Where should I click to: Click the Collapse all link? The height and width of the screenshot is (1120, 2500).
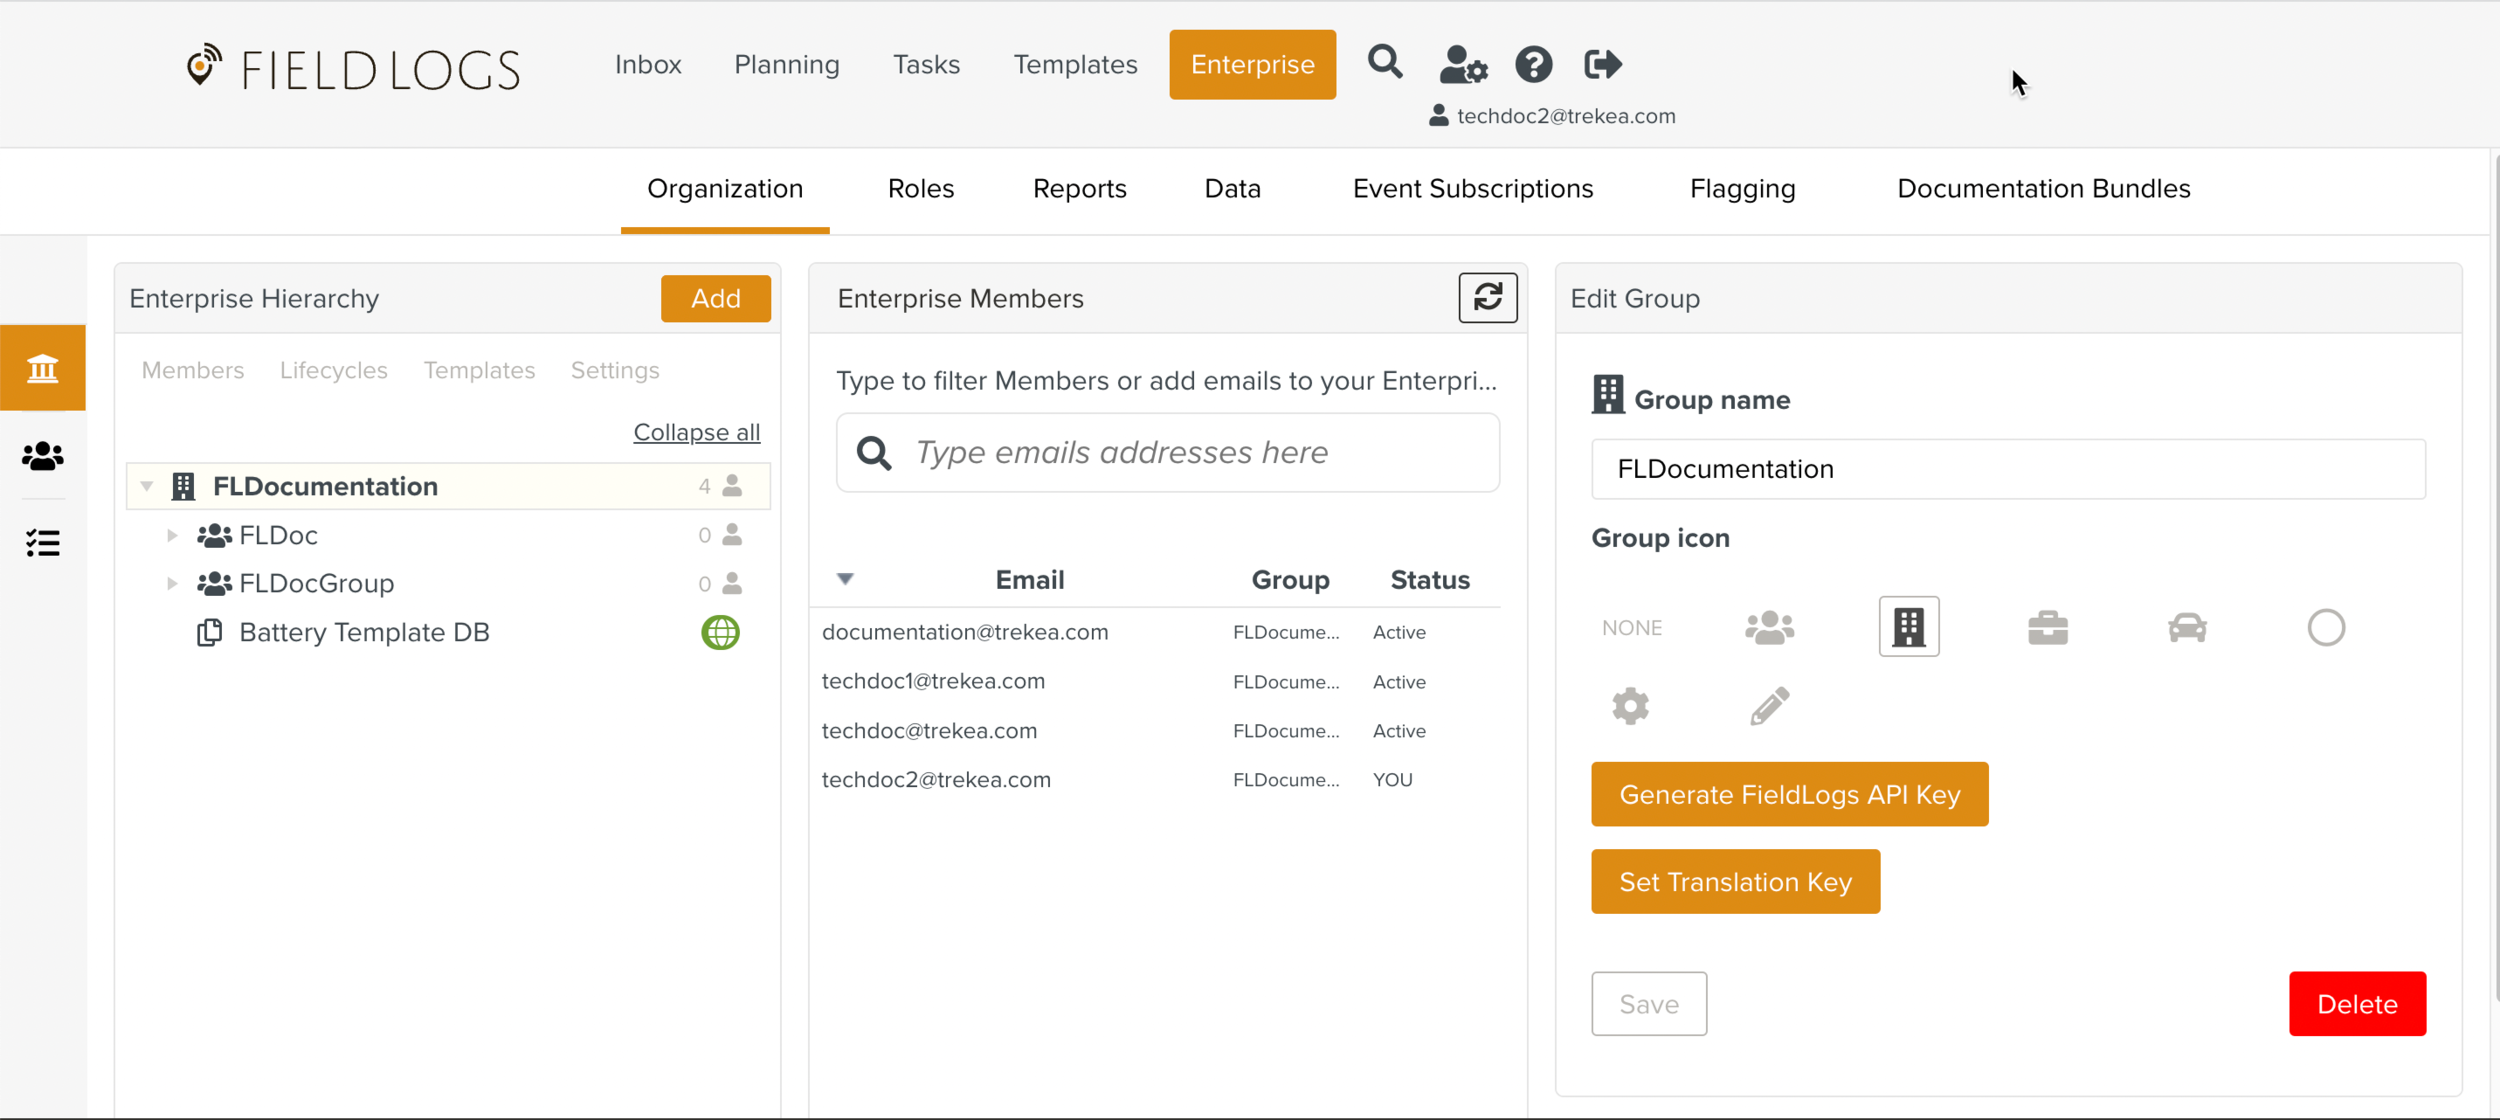[696, 432]
